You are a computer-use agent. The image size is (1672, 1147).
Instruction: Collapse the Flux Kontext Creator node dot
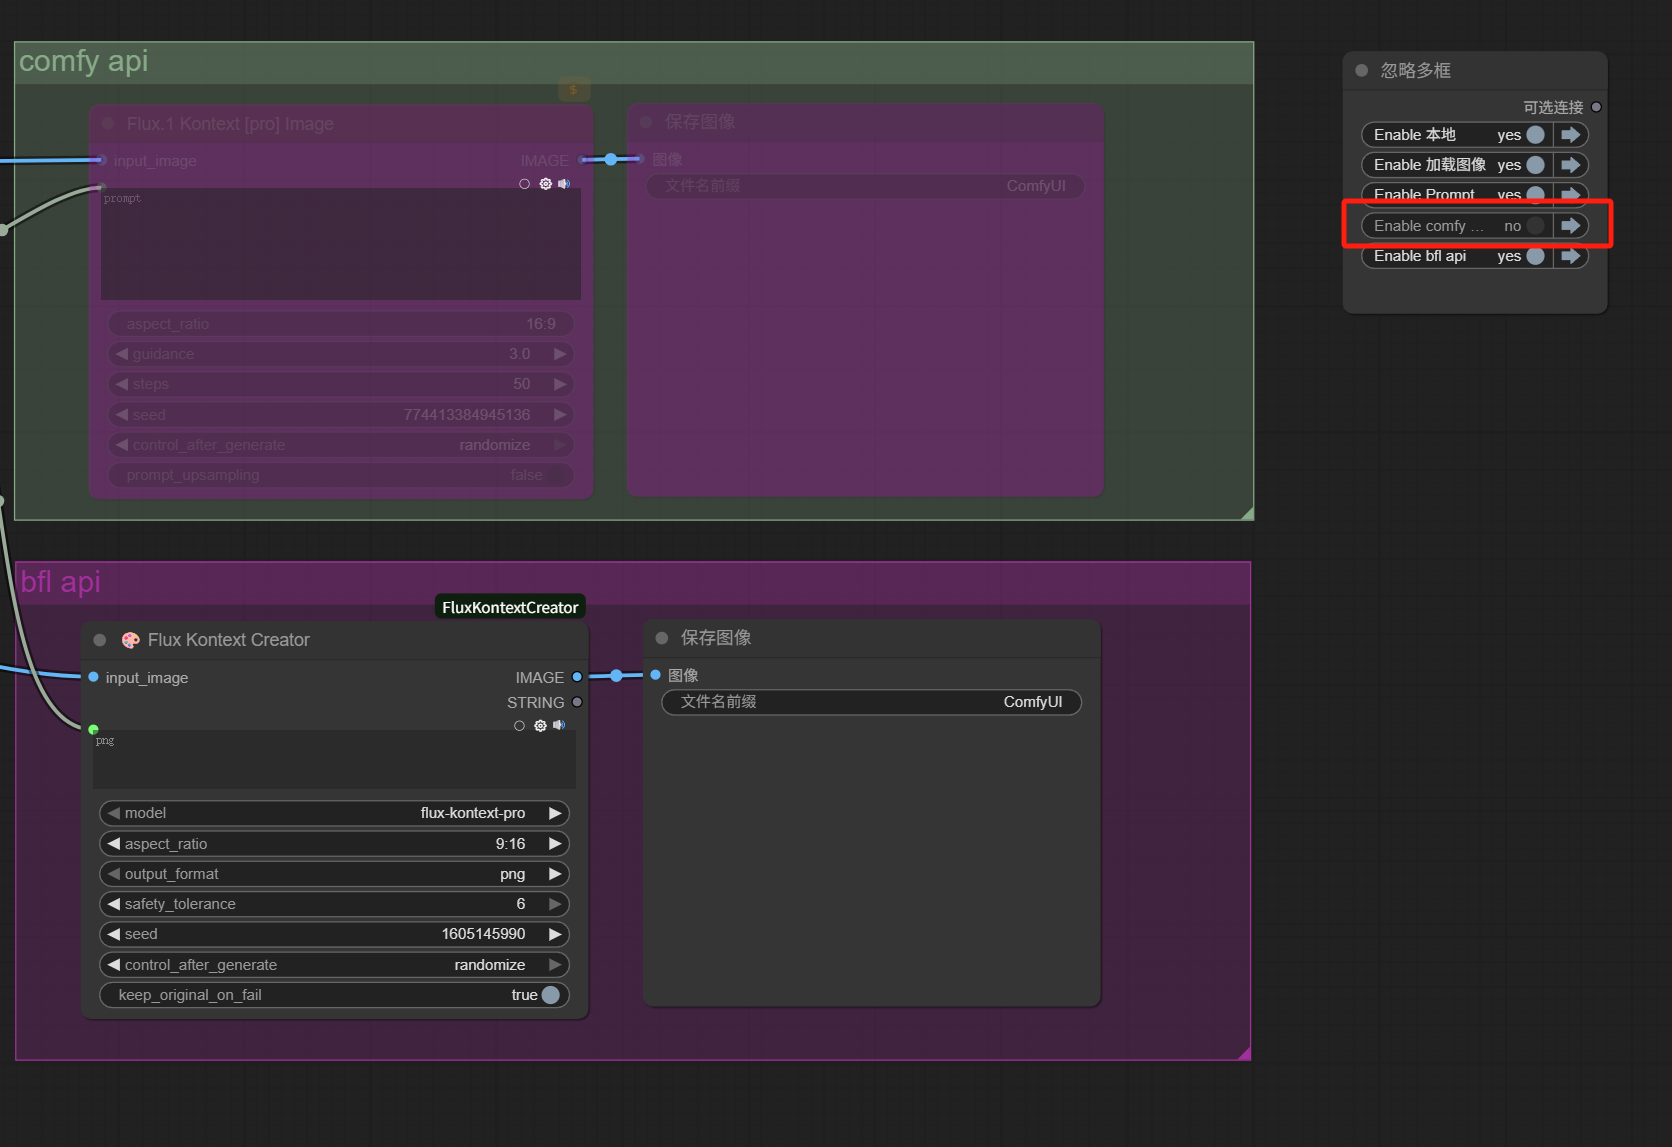coord(100,640)
